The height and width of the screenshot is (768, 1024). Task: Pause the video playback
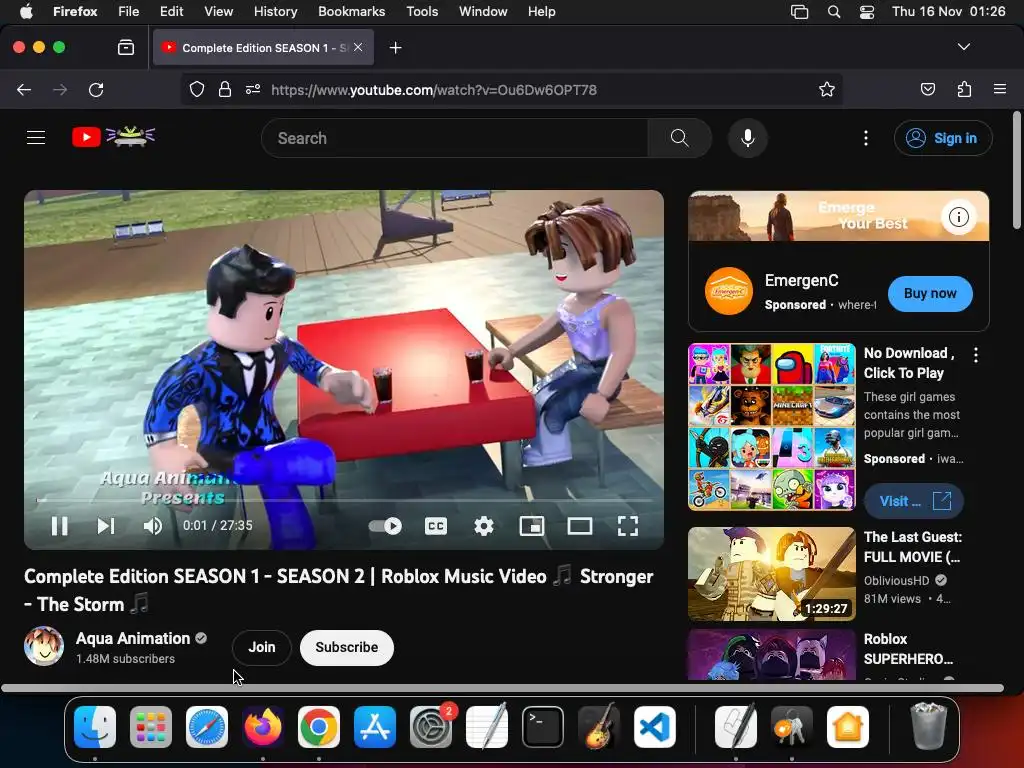pyautogui.click(x=59, y=526)
